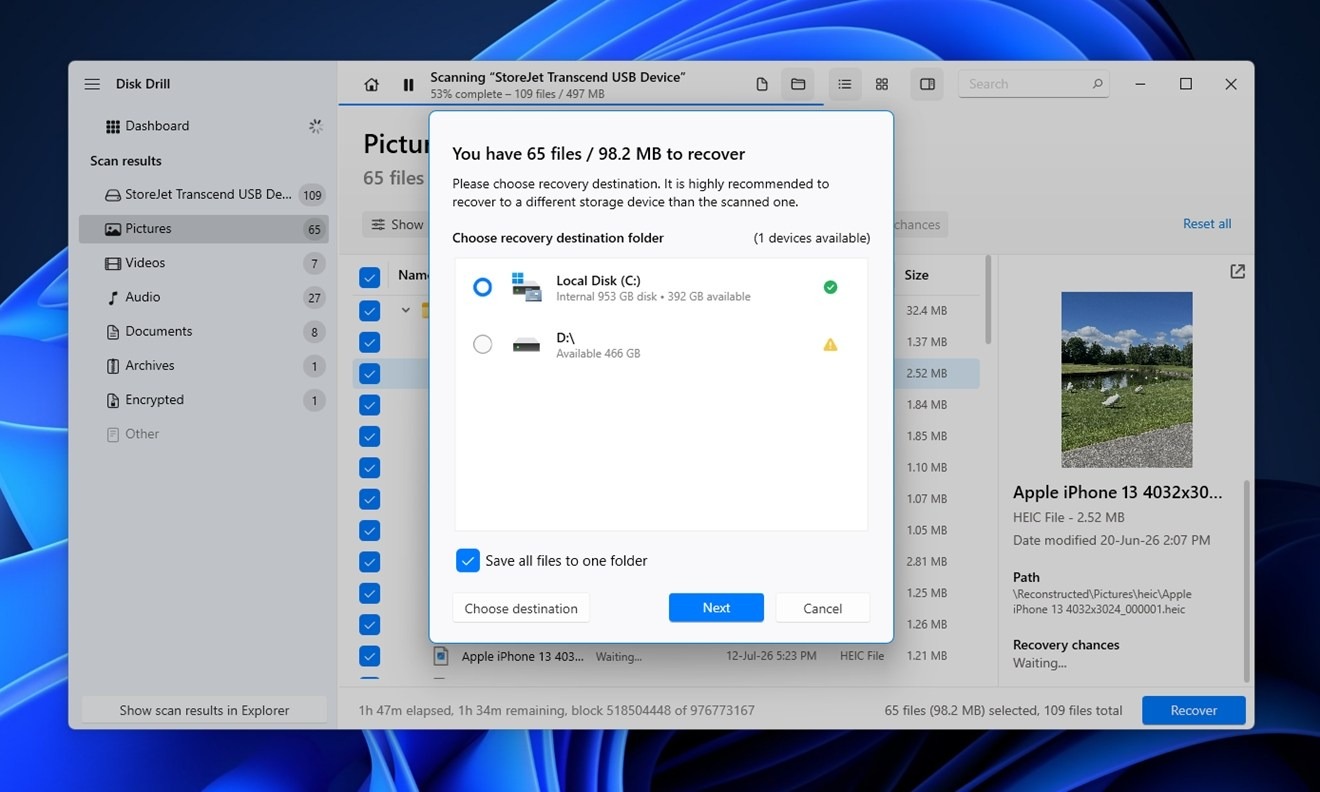Uncheck the checkbox on the highlighted 2.52 MB row
This screenshot has width=1320, height=792.
coord(369,373)
